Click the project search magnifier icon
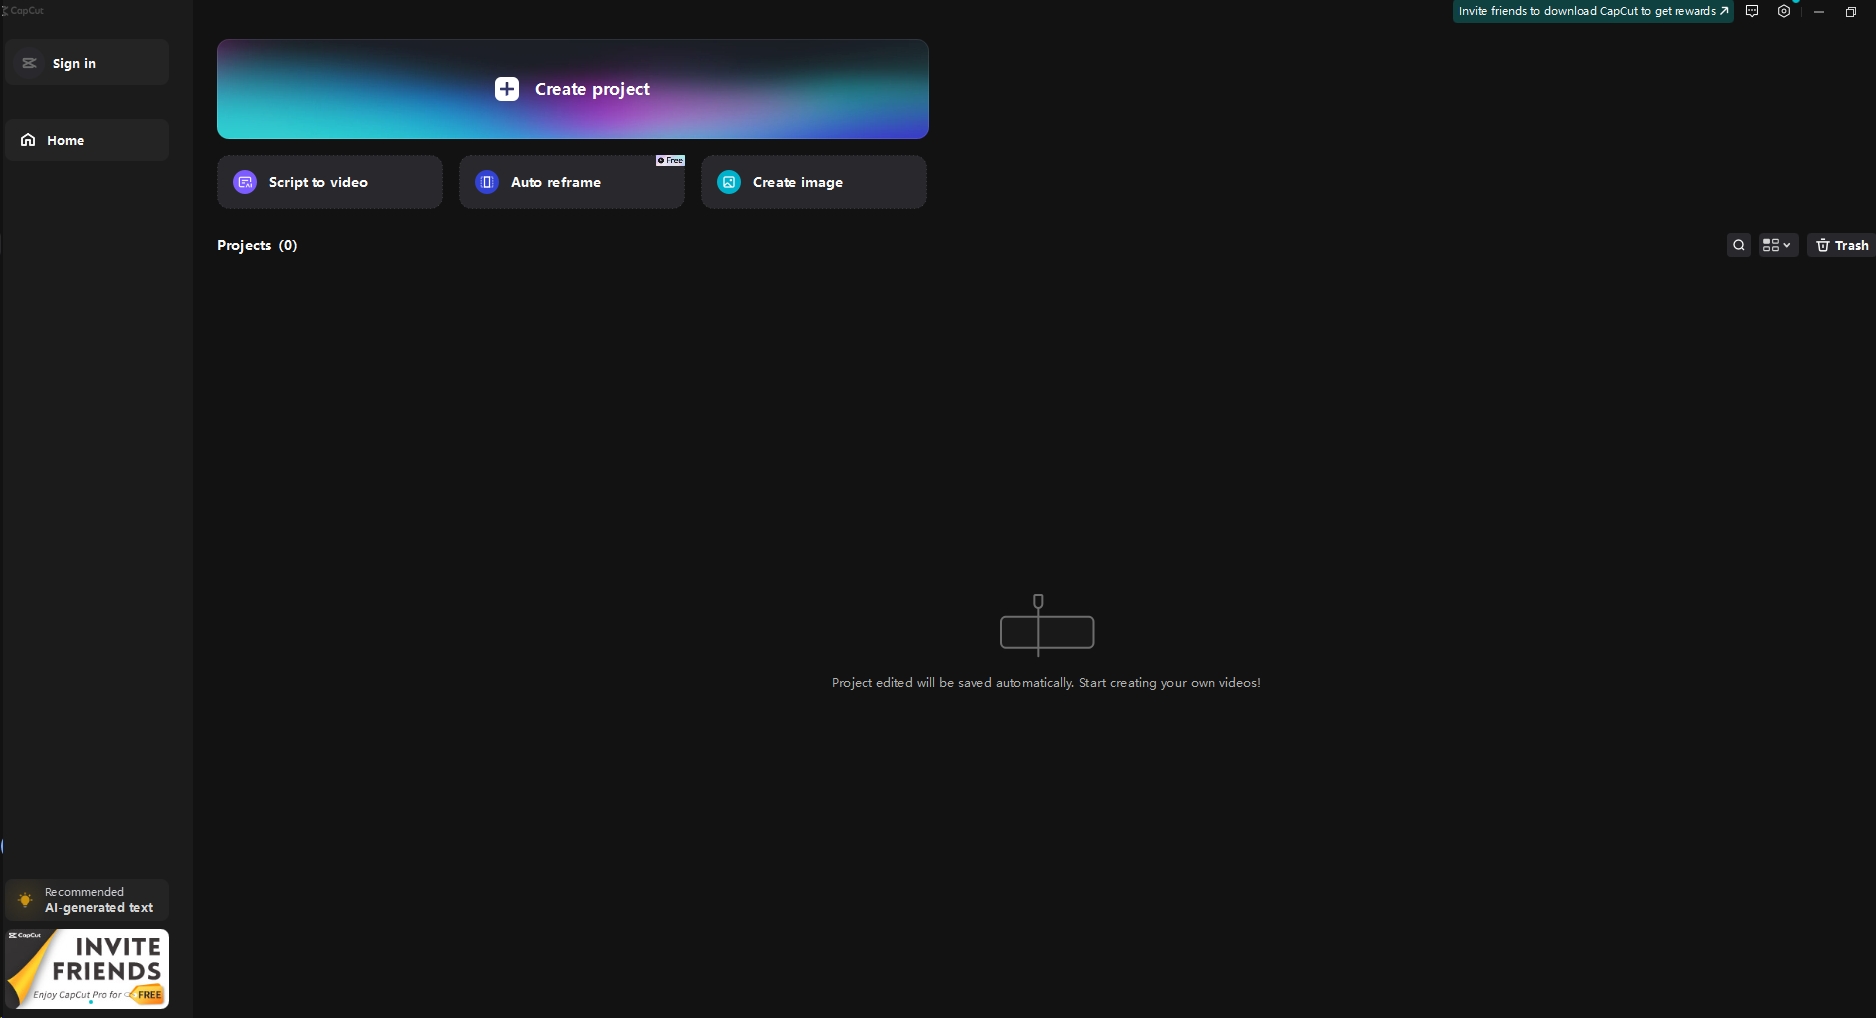 1738,245
